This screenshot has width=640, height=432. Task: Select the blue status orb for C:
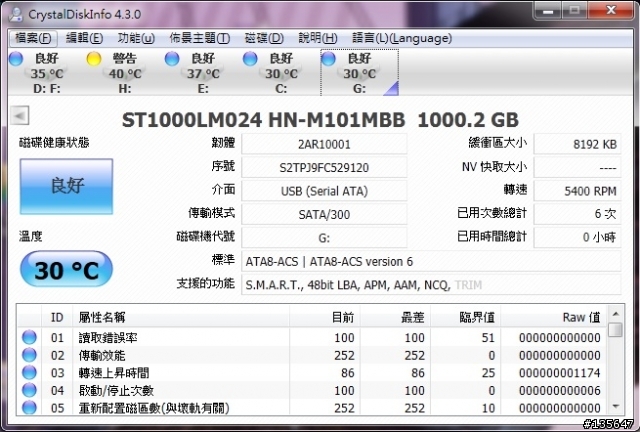[x=250, y=59]
